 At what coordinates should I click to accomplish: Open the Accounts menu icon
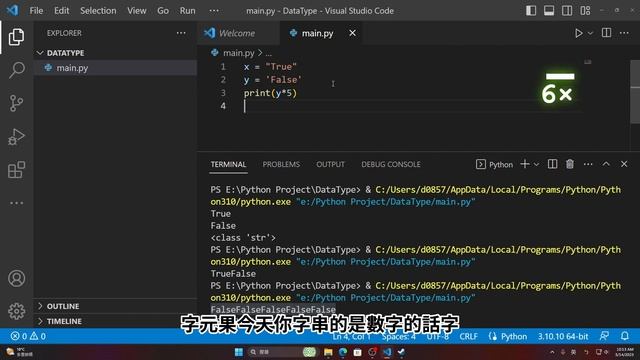pyautogui.click(x=16, y=278)
